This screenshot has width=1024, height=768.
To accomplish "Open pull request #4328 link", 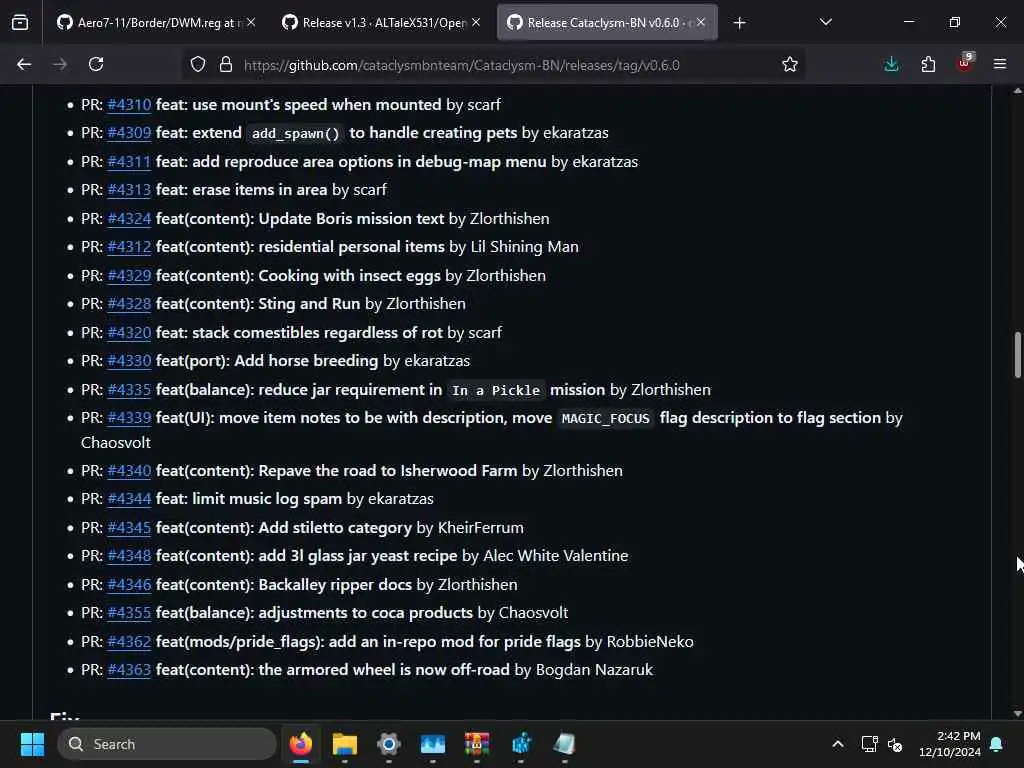I will pos(129,304).
